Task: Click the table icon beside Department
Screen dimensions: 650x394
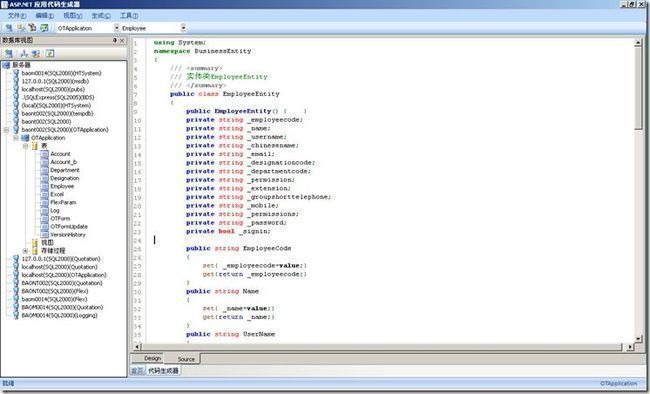Action: (44, 170)
